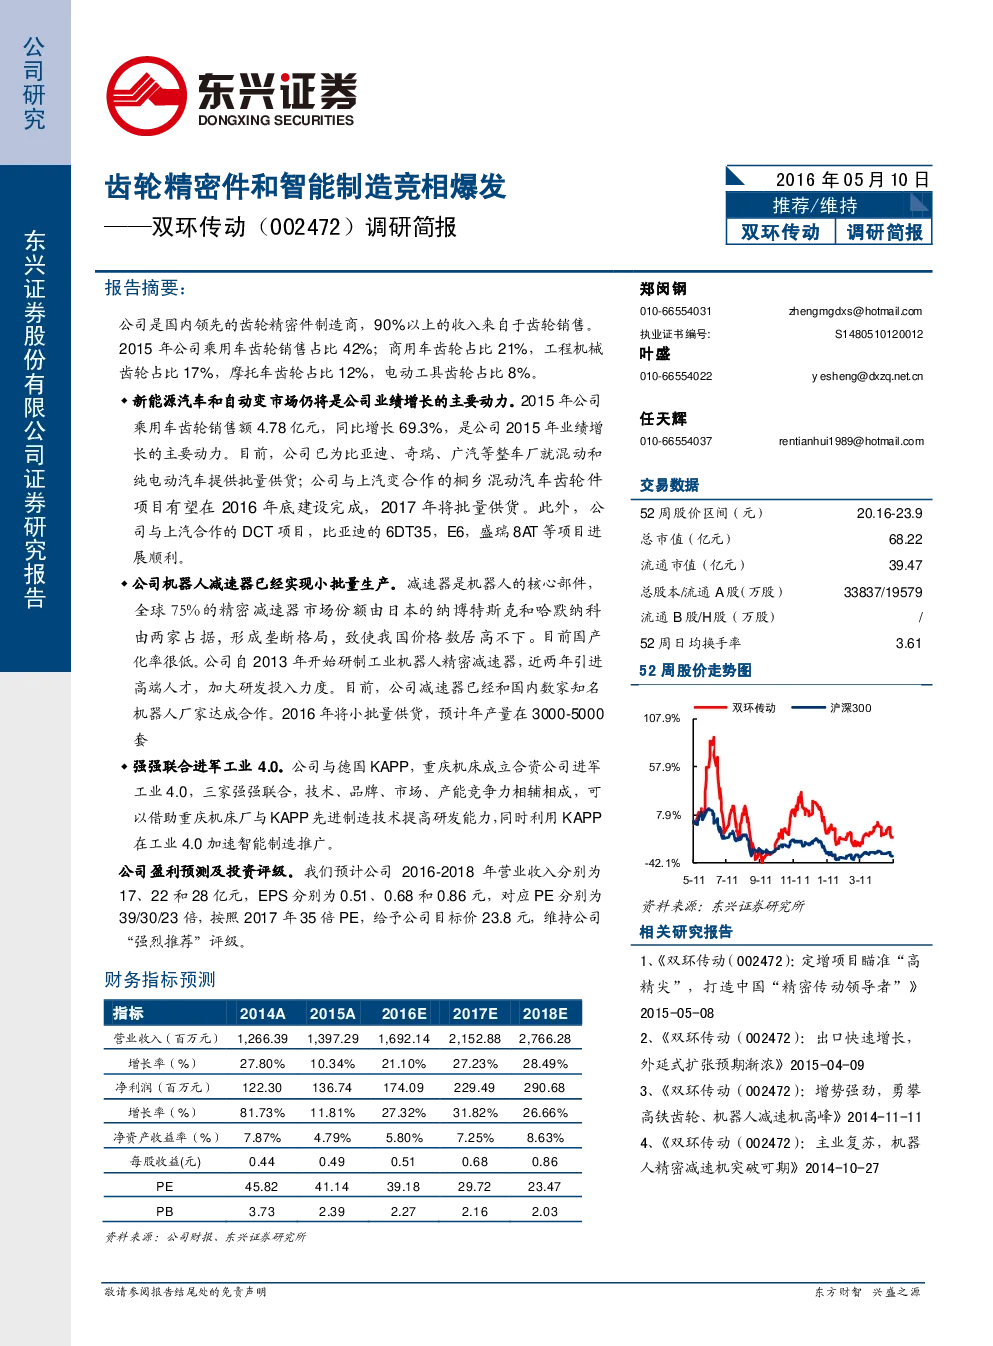The height and width of the screenshot is (1346, 993).
Task: Click the 2014A revenue cell 1,266.39
Action: click(x=262, y=1039)
